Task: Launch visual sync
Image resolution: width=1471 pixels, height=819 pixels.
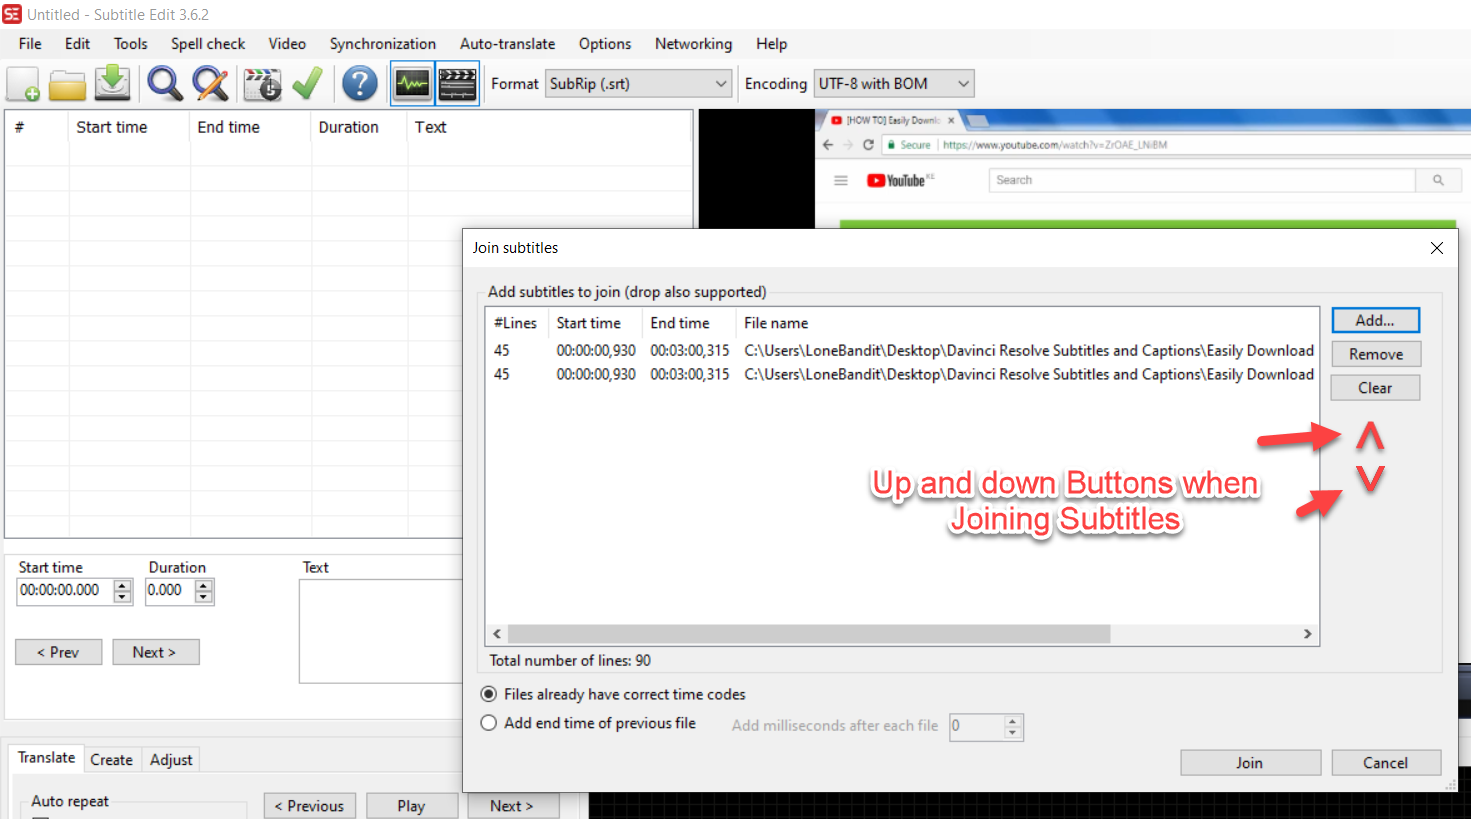Action: [261, 83]
